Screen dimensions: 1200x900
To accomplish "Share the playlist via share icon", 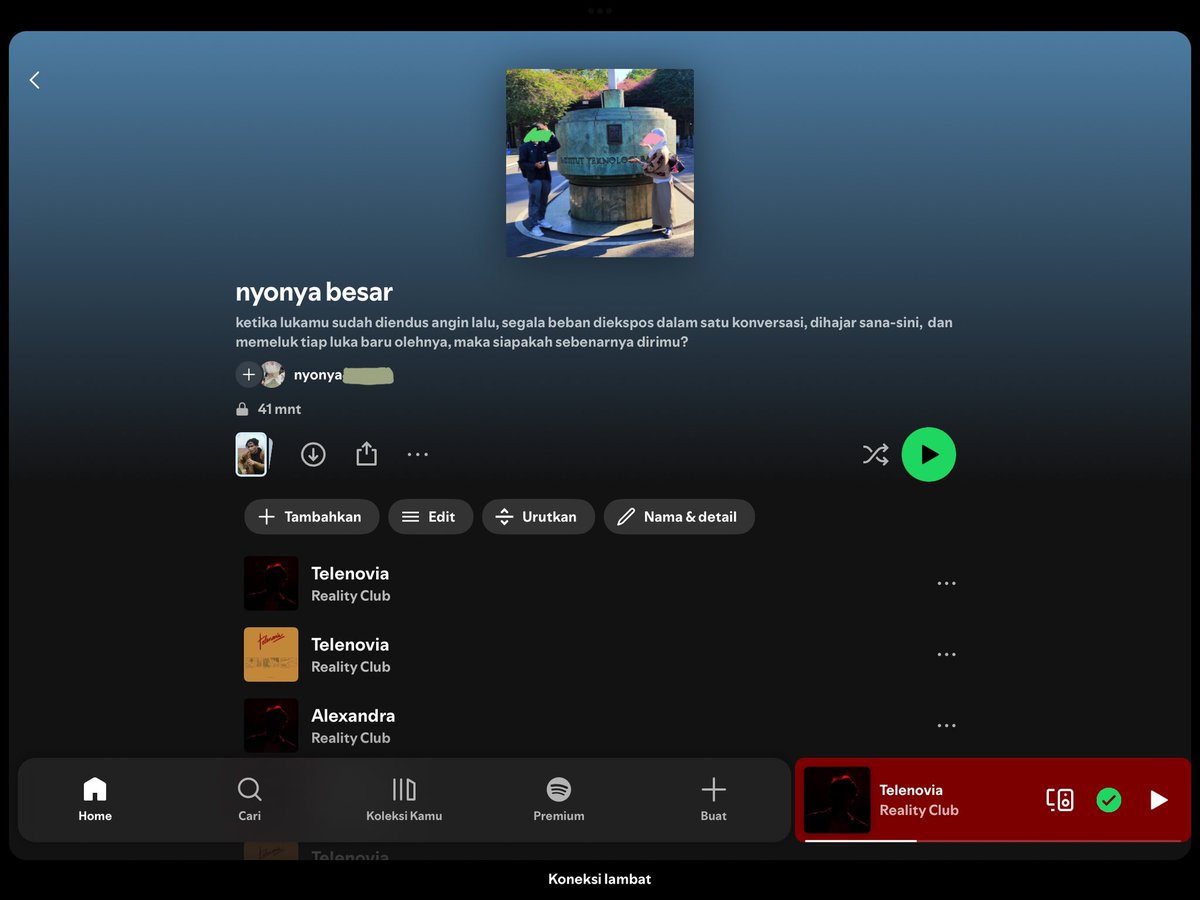I will click(367, 454).
